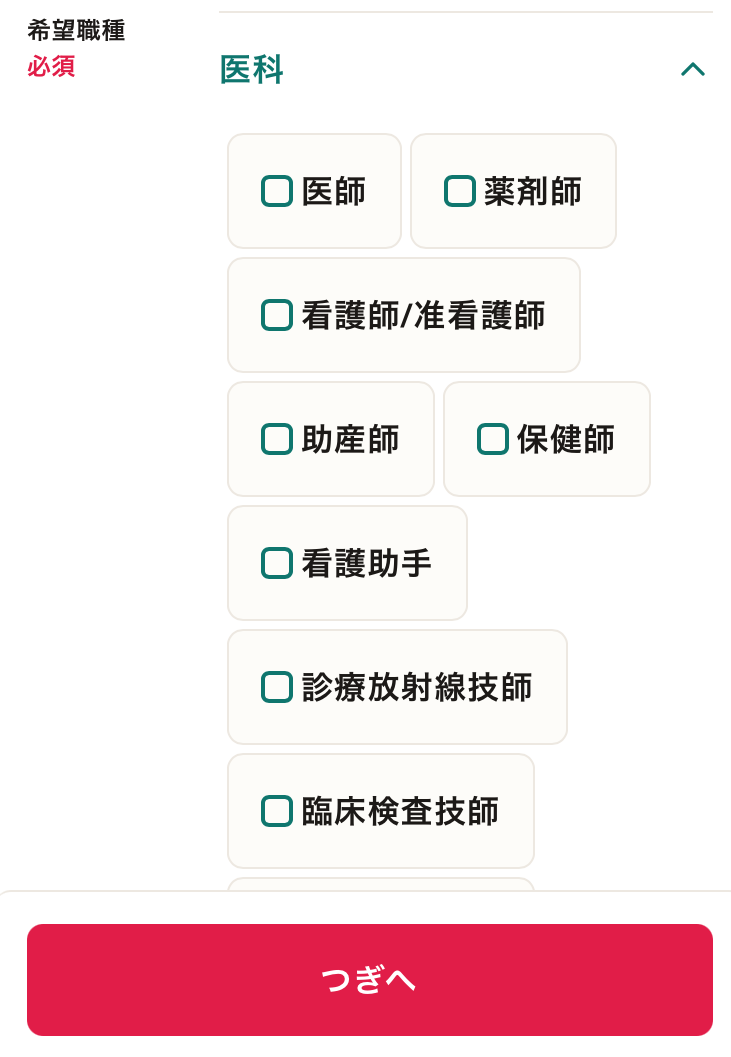The image size is (731, 1057).
Task: Click the 看護助手 label text
Action: 367,564
